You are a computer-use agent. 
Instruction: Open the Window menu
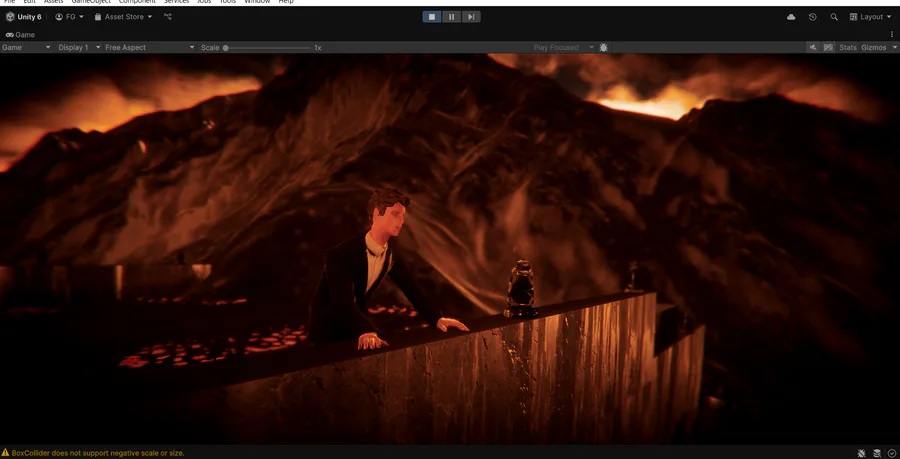click(x=257, y=2)
